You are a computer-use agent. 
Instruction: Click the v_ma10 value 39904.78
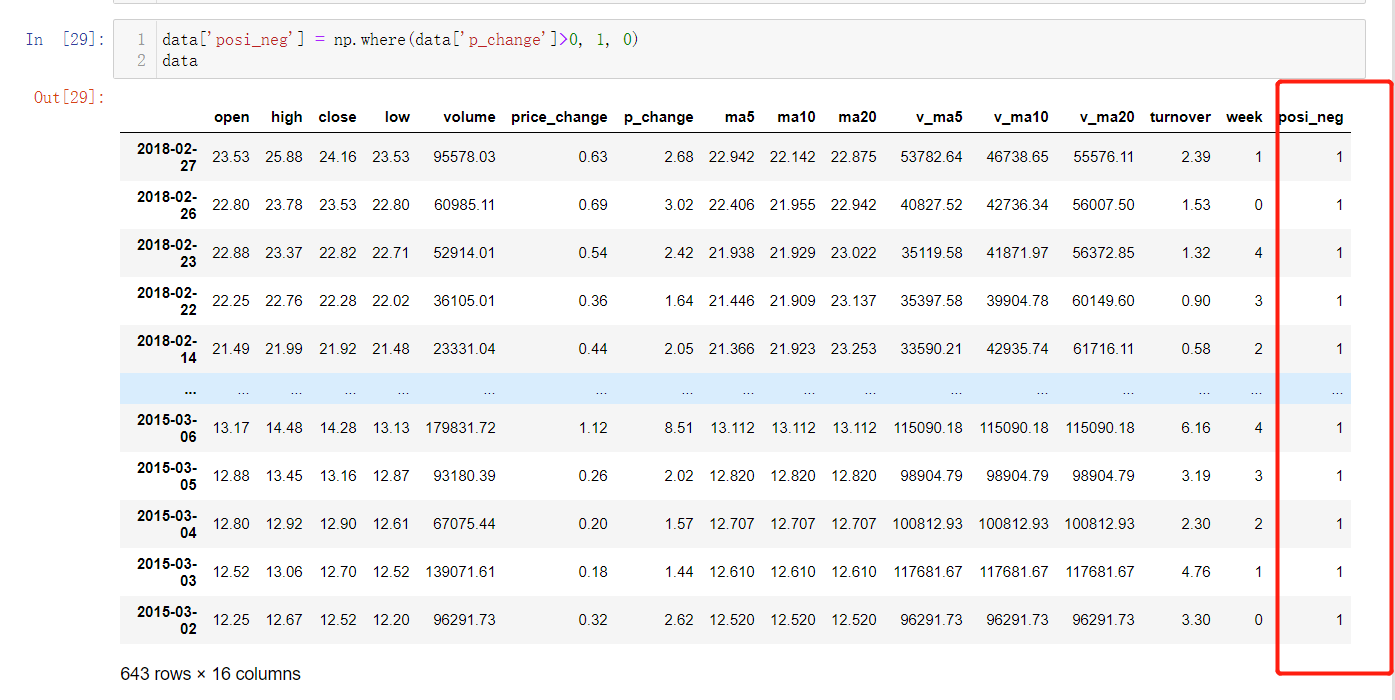point(1018,301)
